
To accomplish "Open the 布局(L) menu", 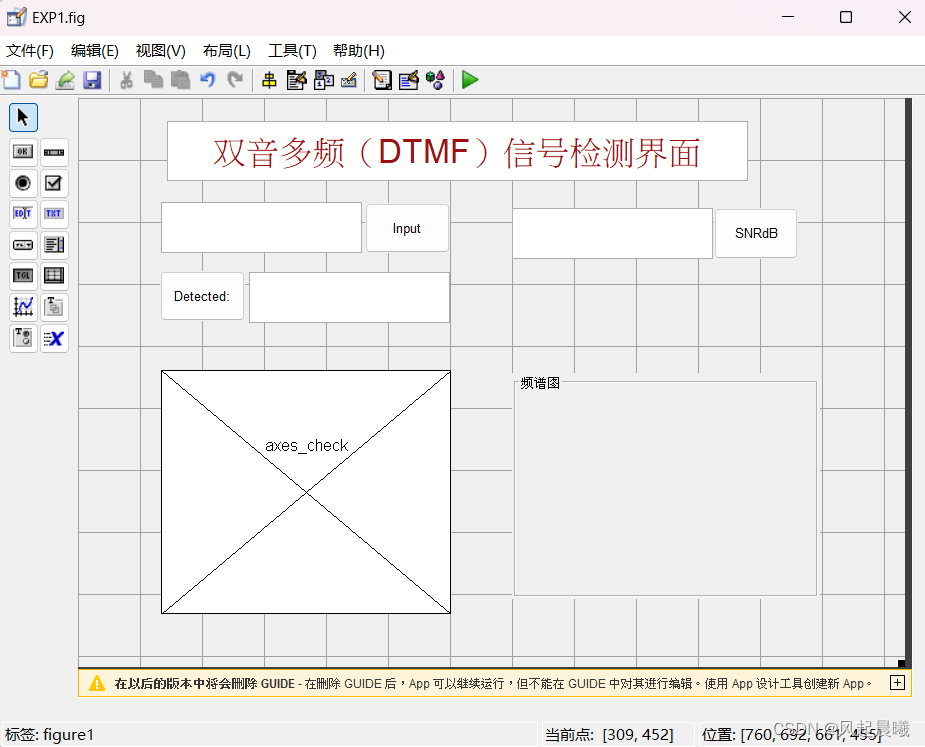I will [226, 51].
